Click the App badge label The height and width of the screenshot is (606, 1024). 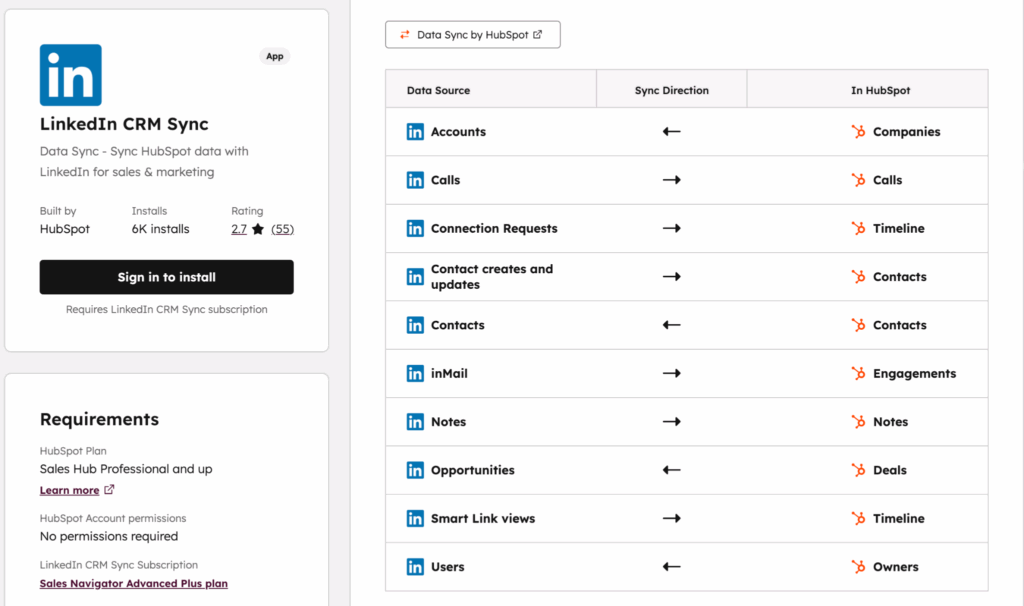pos(274,57)
